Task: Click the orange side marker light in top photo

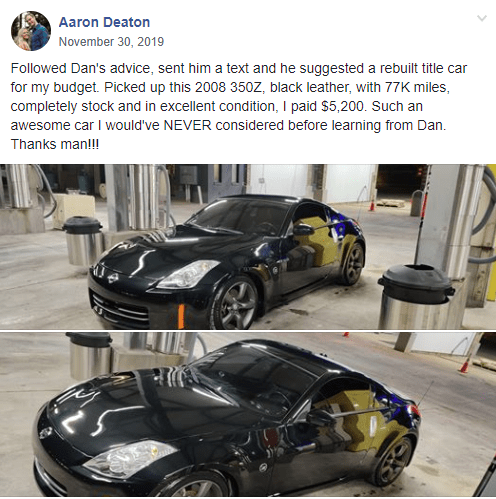Action: 181,316
